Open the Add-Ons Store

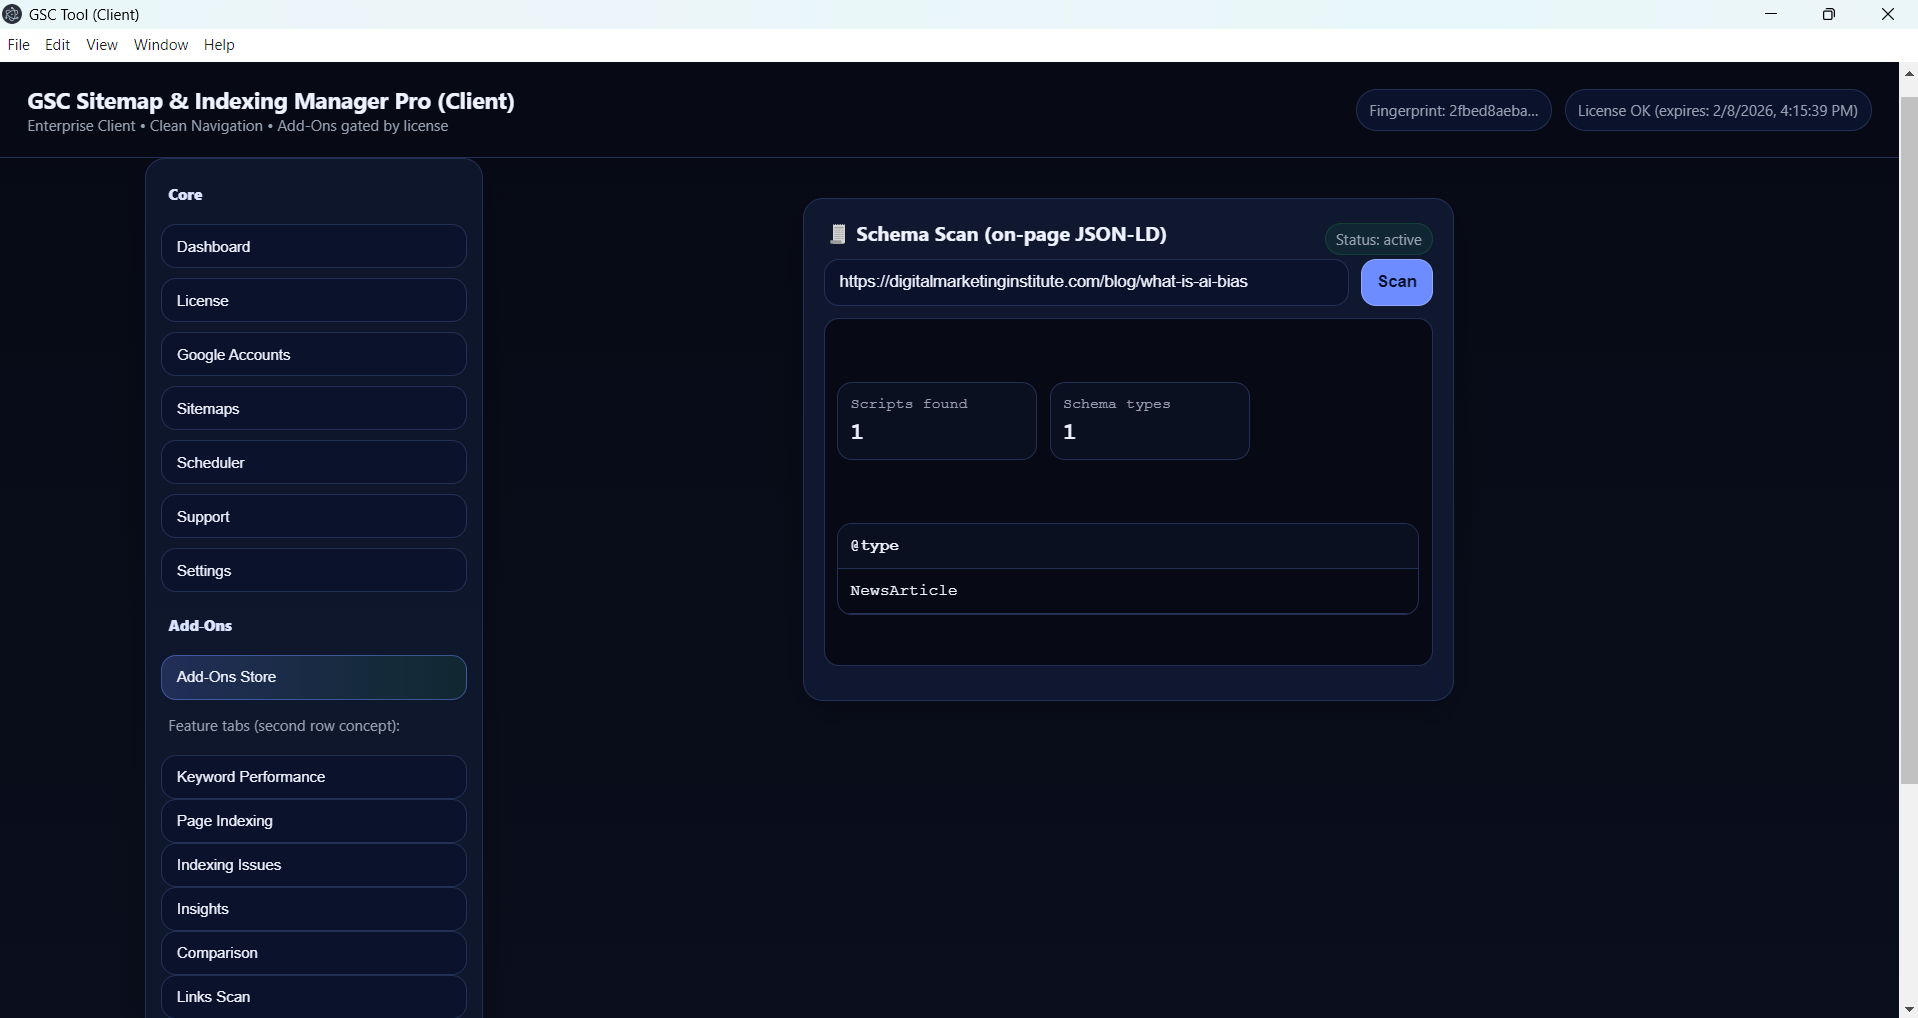point(313,677)
